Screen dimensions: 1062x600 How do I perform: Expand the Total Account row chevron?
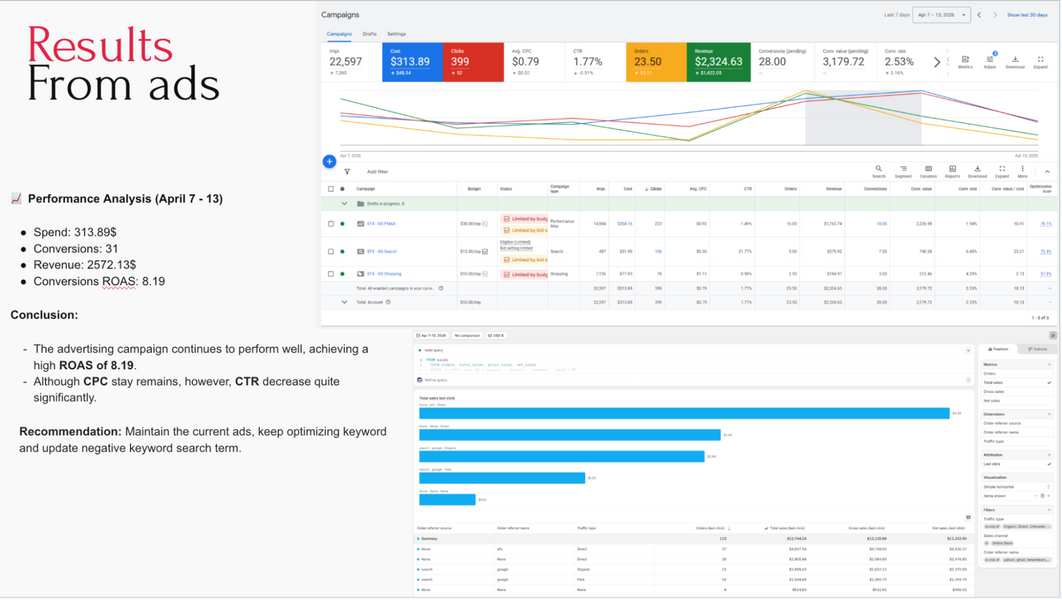click(x=344, y=302)
